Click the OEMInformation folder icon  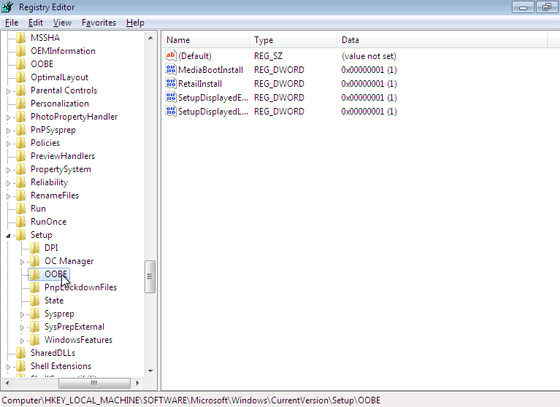[x=21, y=51]
